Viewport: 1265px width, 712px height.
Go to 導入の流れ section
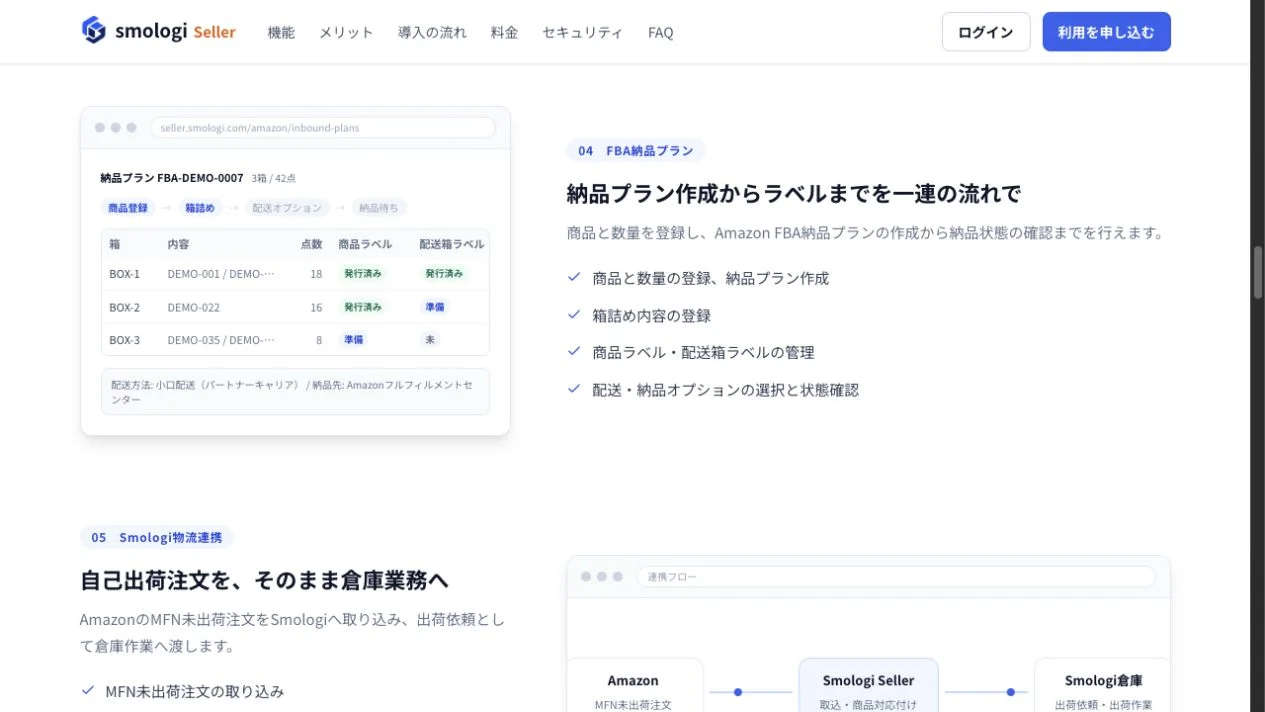432,32
